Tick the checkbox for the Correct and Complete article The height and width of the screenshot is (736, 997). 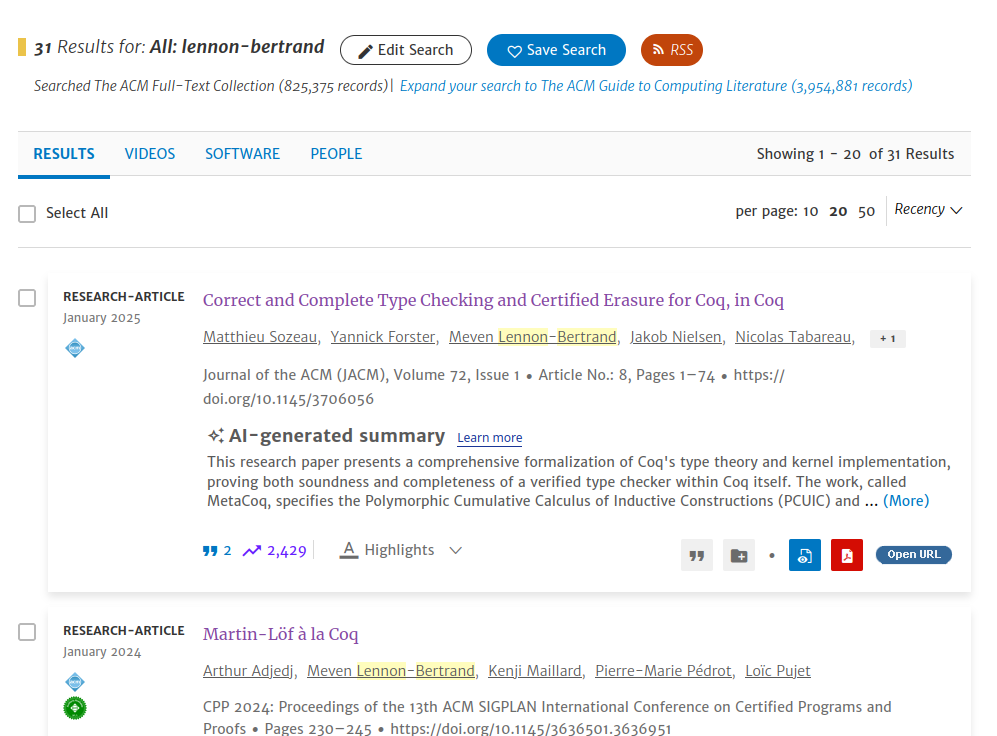click(27, 298)
